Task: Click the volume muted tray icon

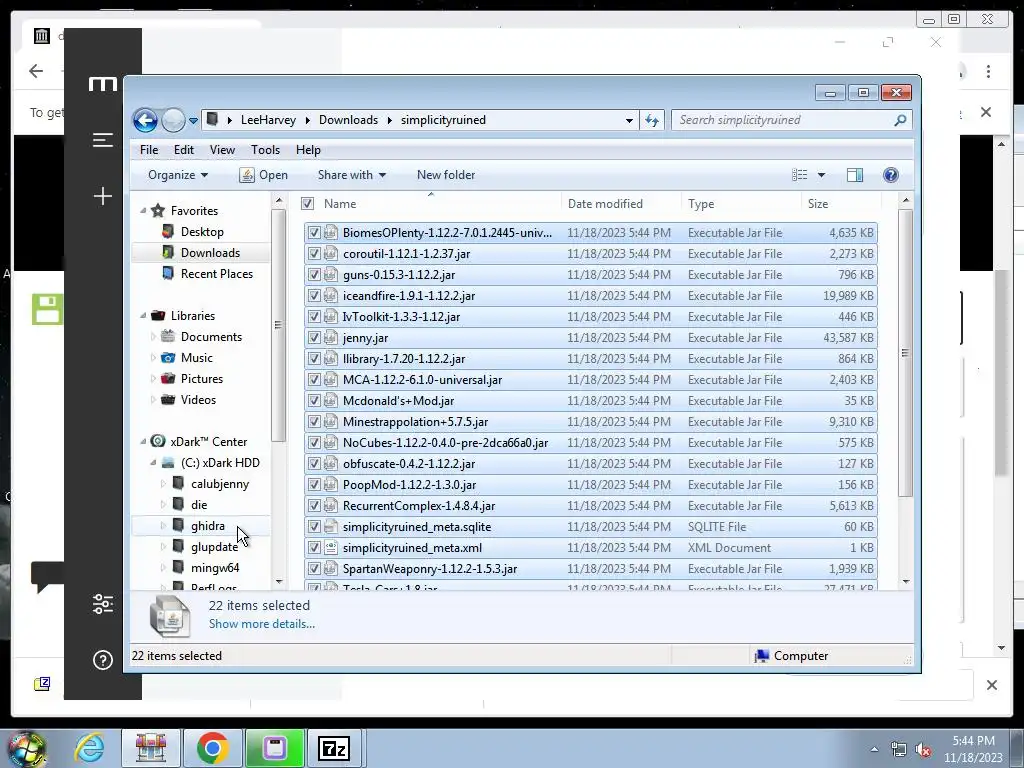Action: click(x=924, y=750)
